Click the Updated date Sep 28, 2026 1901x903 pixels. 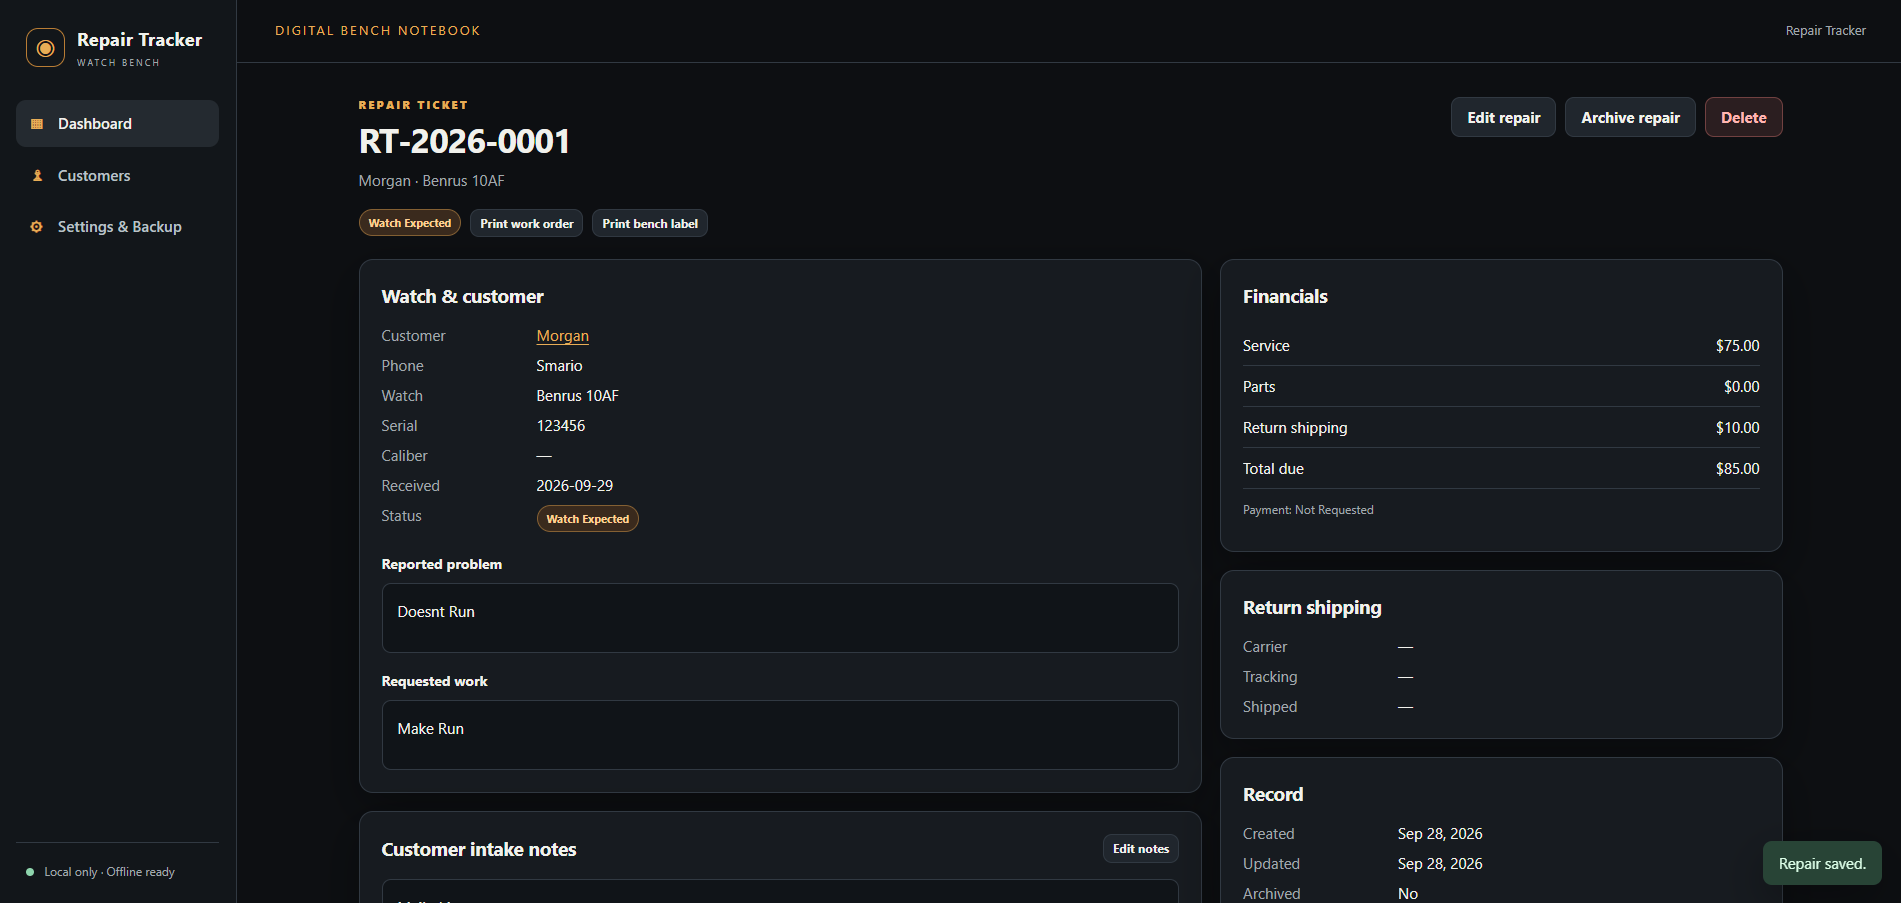click(x=1440, y=864)
